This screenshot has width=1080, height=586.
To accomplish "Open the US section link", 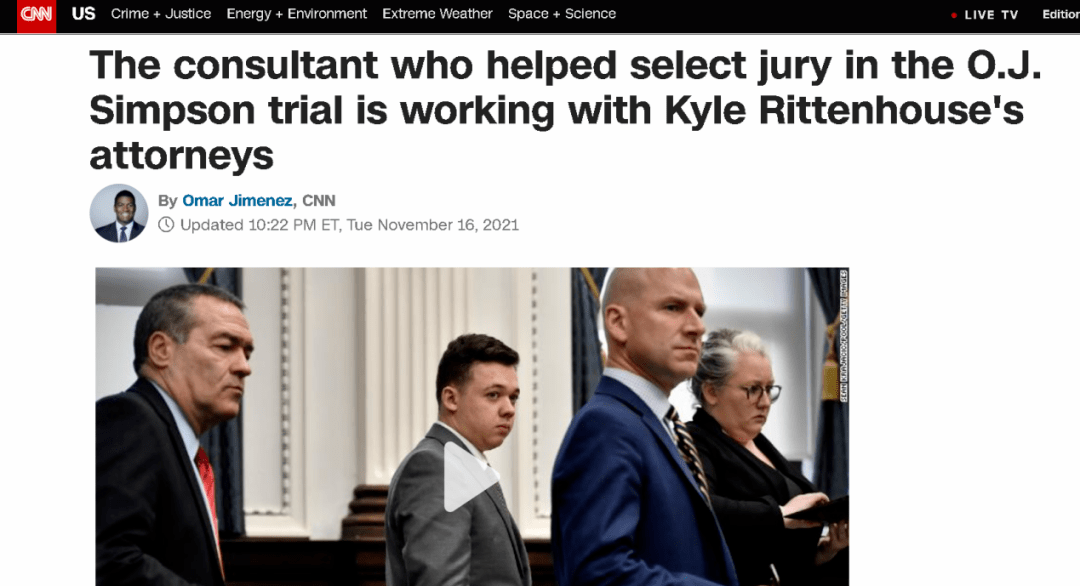I will [83, 14].
